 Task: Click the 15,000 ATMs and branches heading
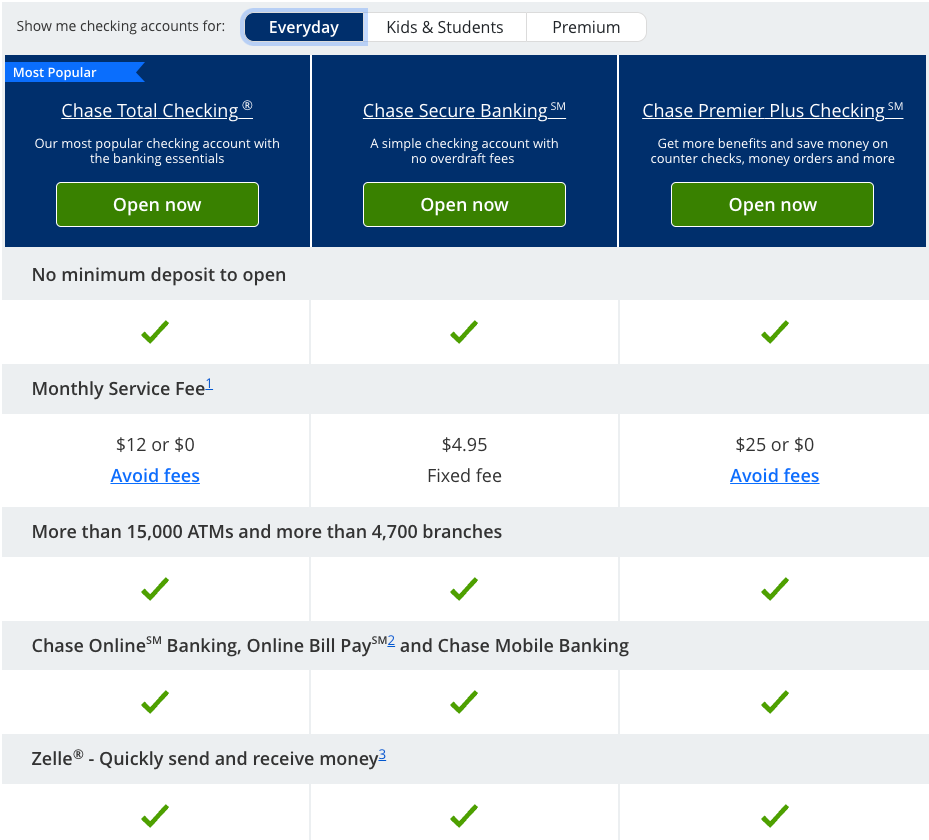click(x=267, y=532)
